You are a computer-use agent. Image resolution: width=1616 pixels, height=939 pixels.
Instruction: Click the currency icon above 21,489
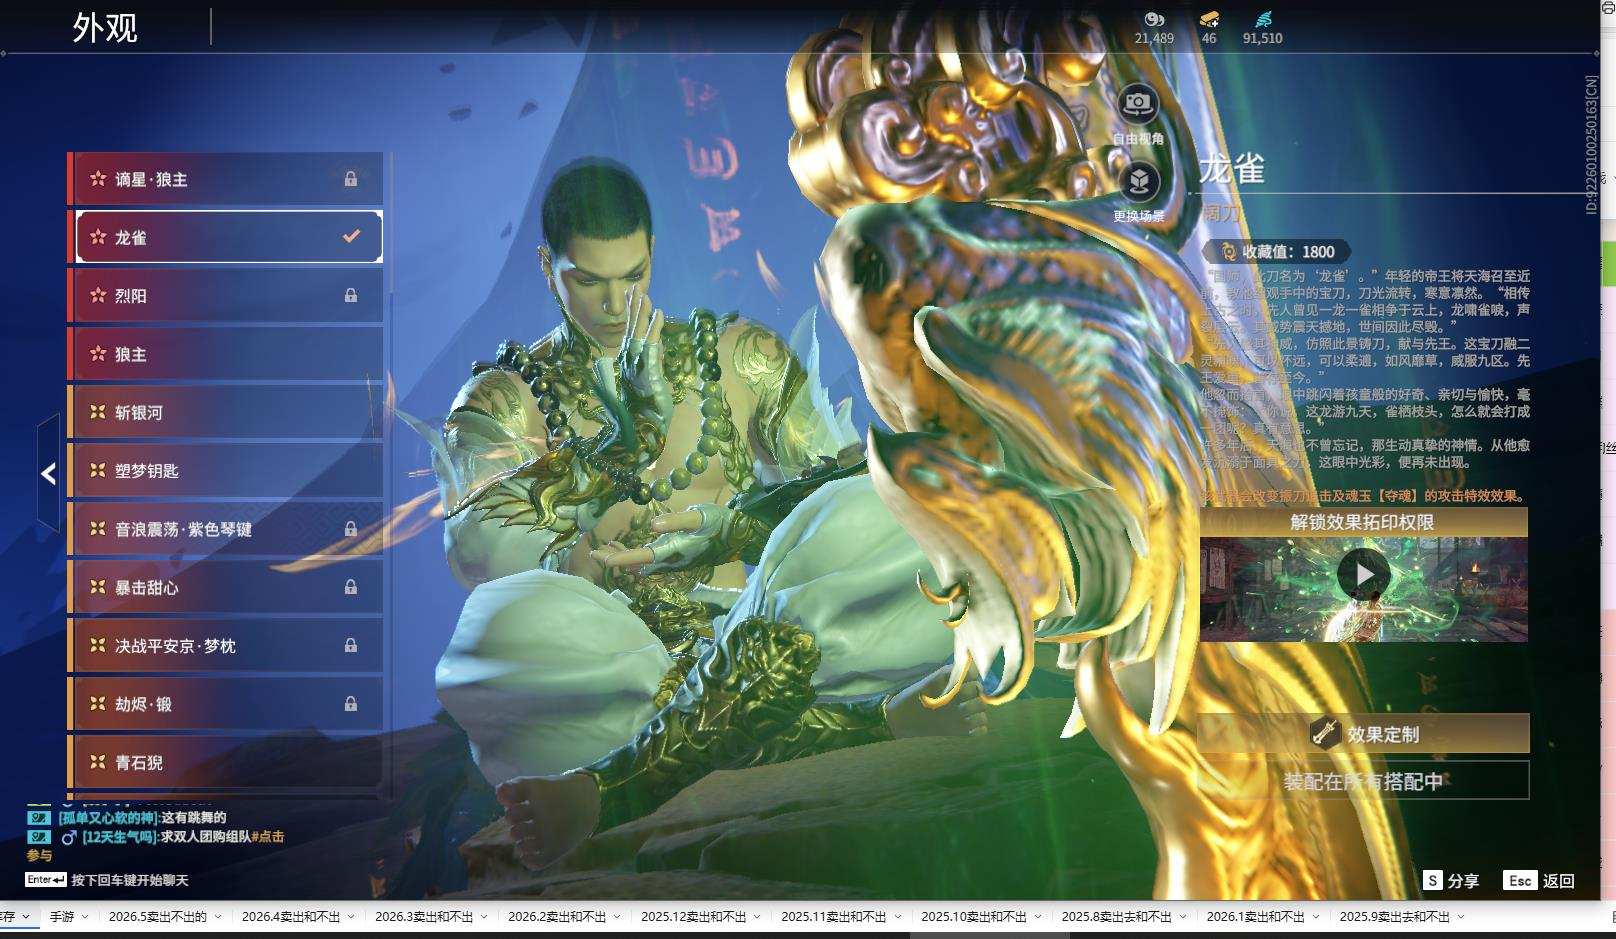[x=1154, y=19]
